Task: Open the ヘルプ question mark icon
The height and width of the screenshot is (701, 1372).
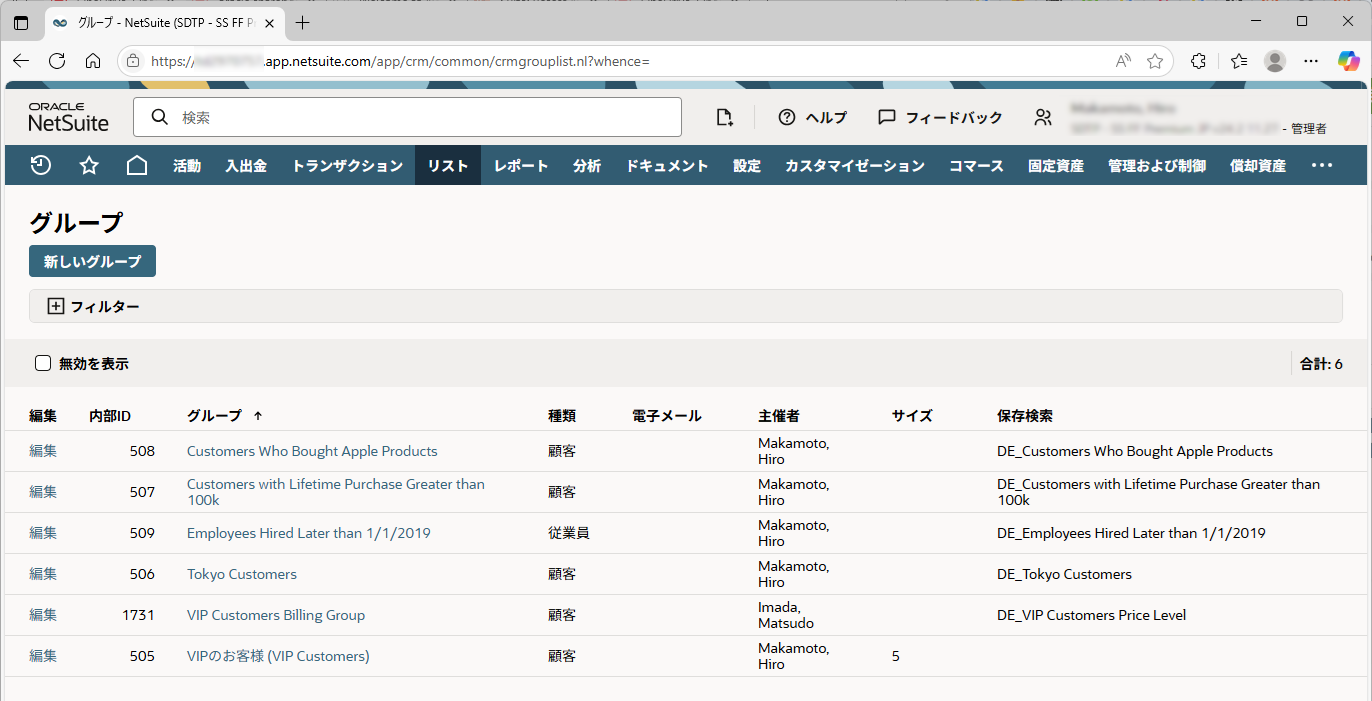Action: pyautogui.click(x=787, y=117)
